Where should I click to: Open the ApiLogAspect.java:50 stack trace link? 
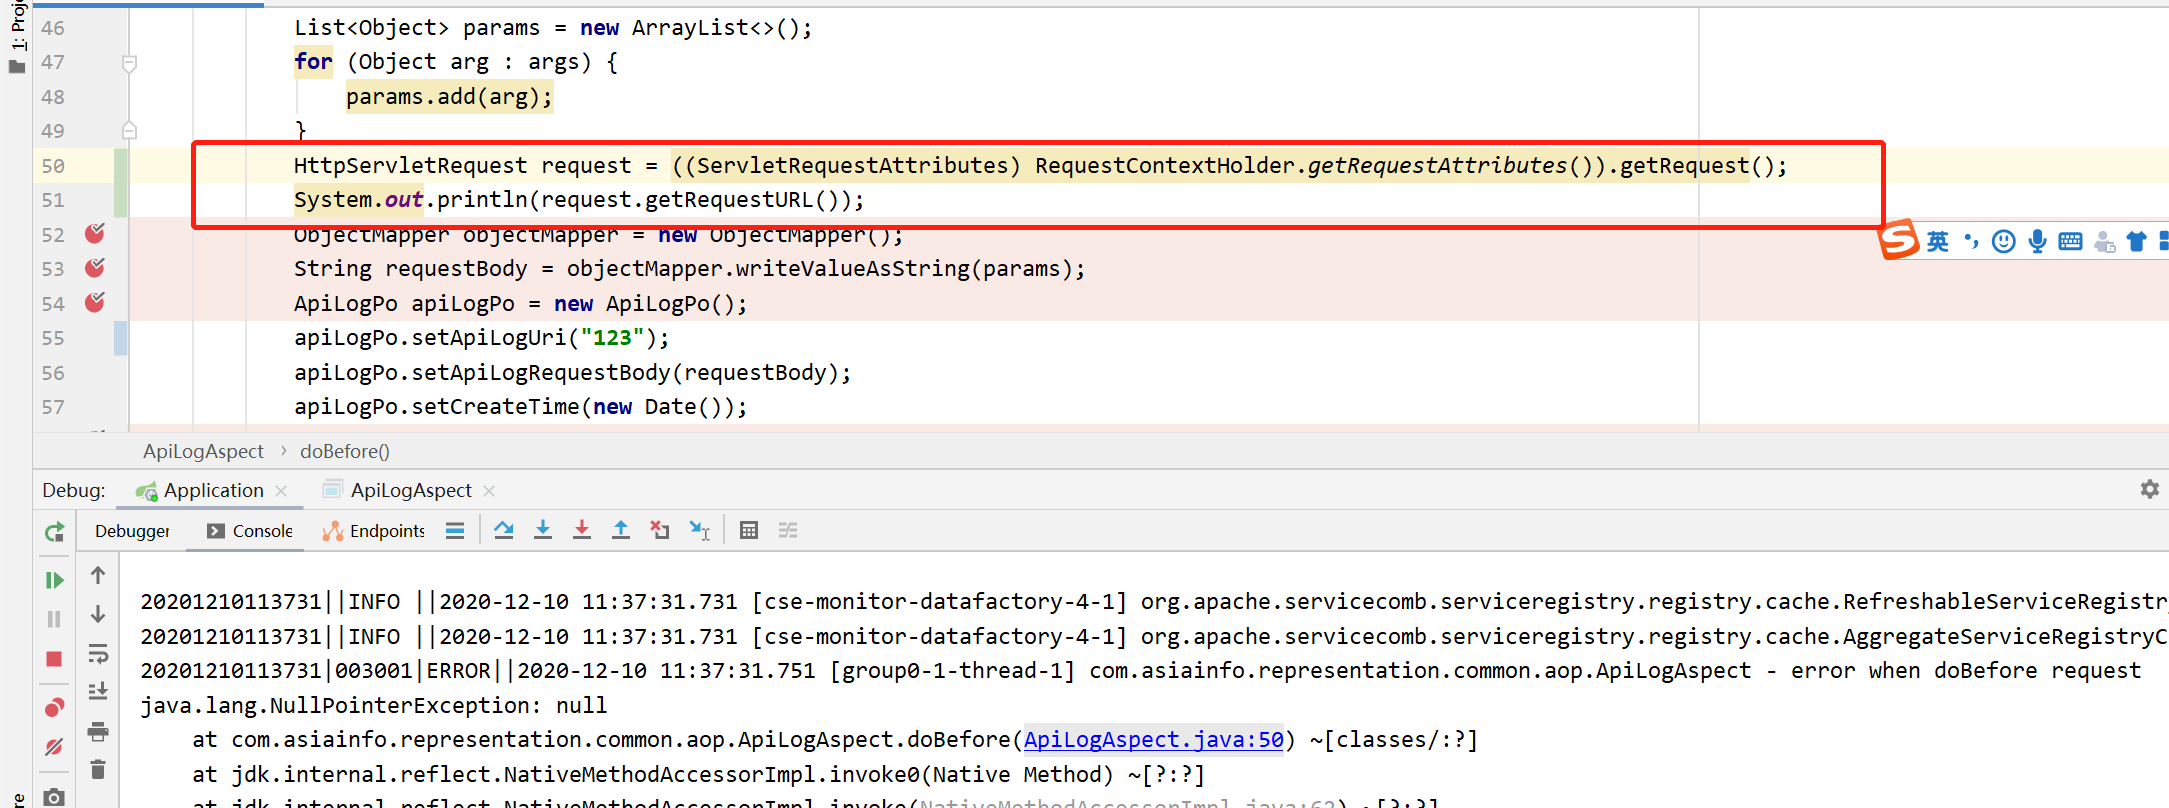coord(1153,740)
